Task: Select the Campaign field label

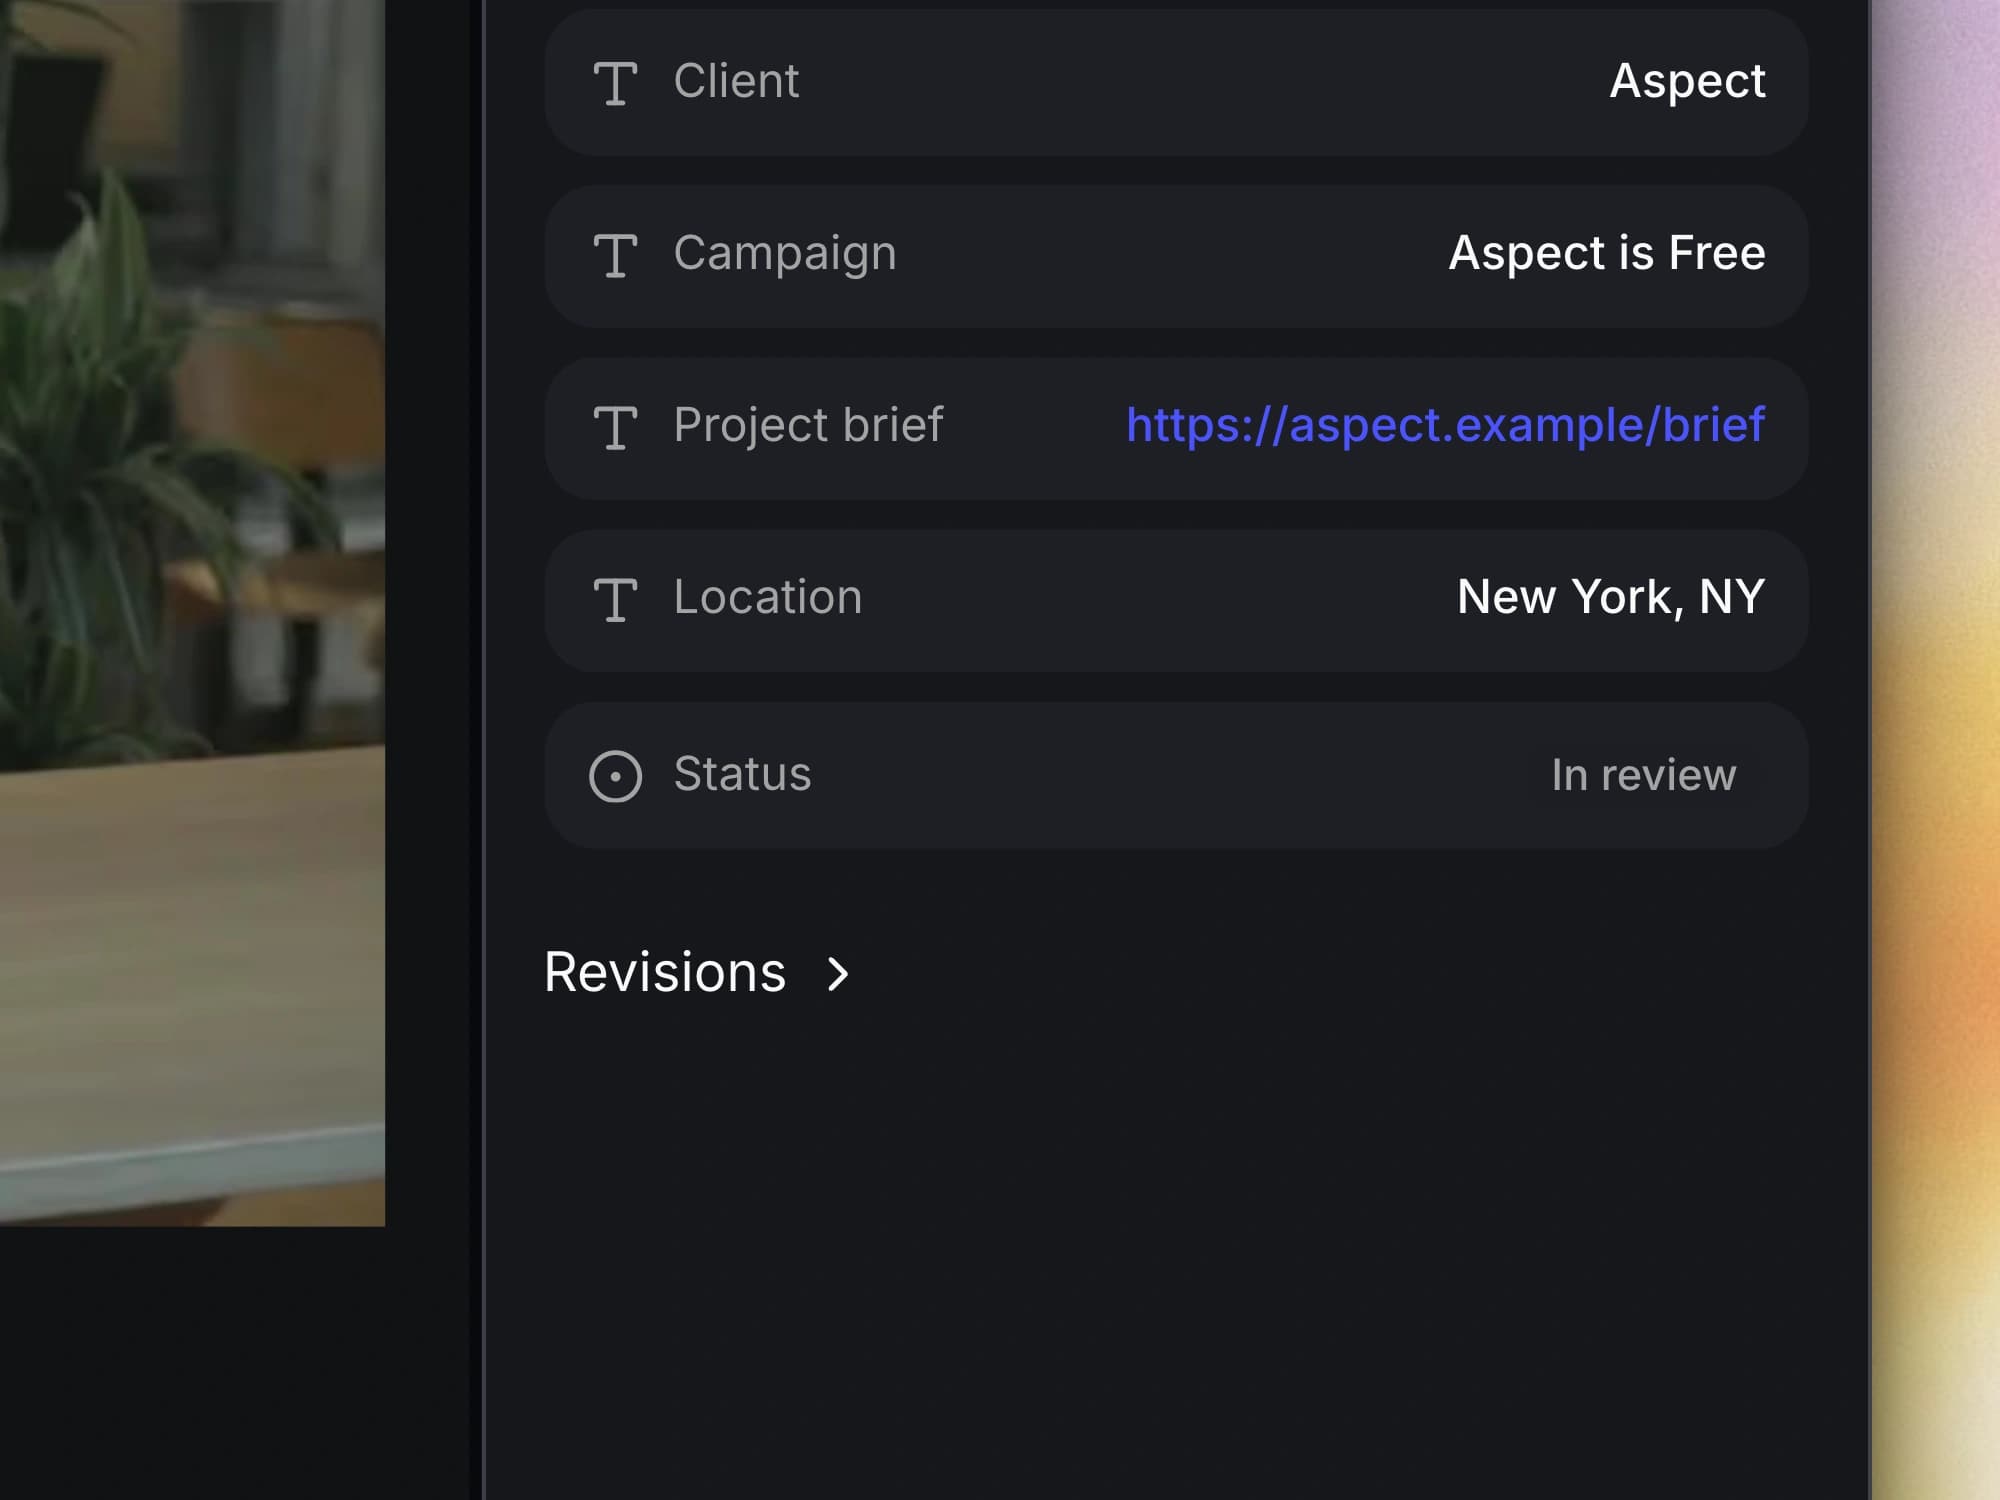Action: coord(785,253)
